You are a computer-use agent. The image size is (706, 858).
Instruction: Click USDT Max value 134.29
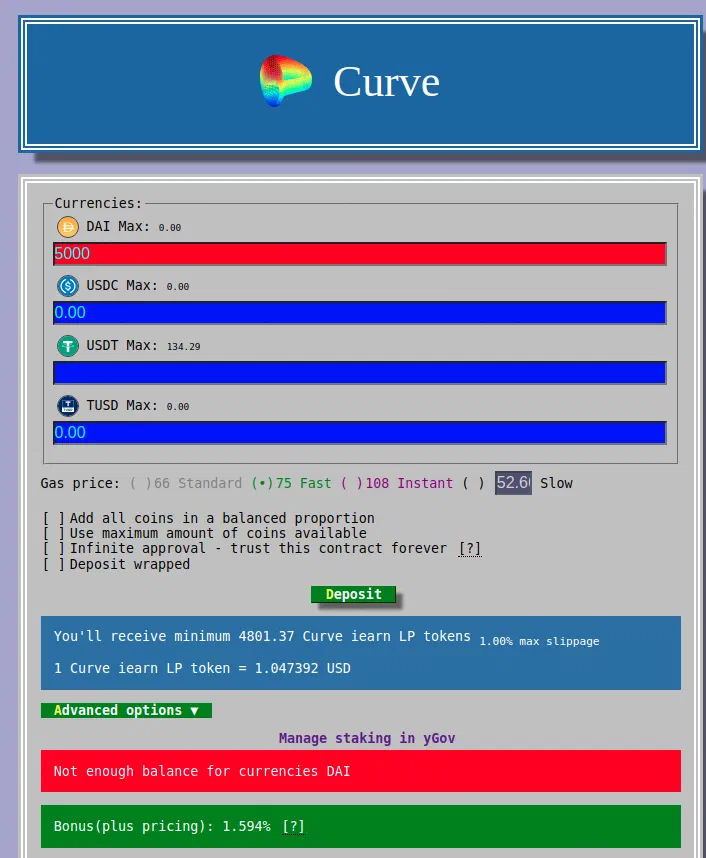[183, 347]
